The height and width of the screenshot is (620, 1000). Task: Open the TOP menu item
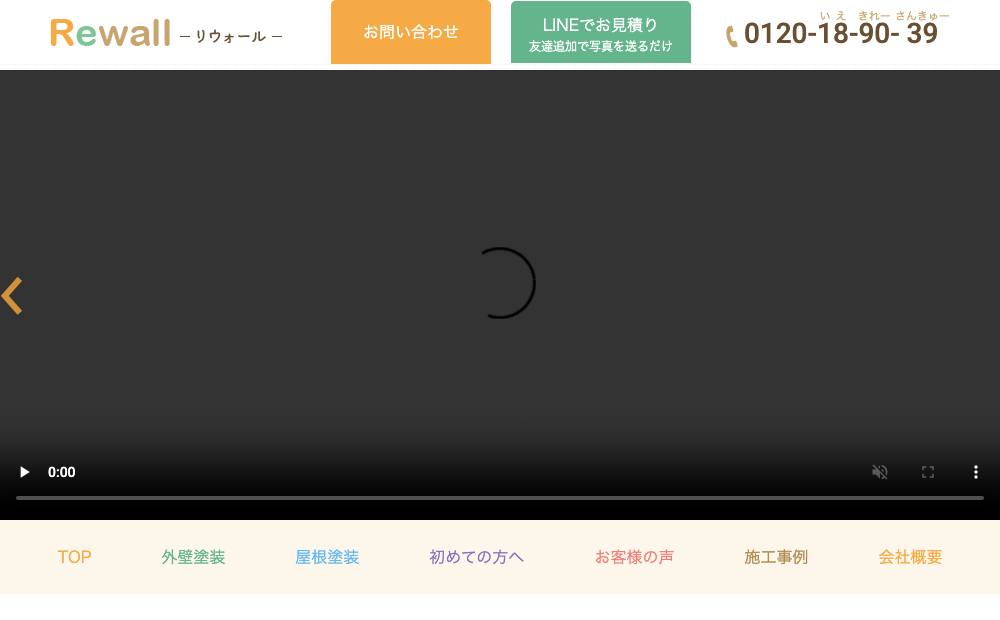[x=75, y=557]
